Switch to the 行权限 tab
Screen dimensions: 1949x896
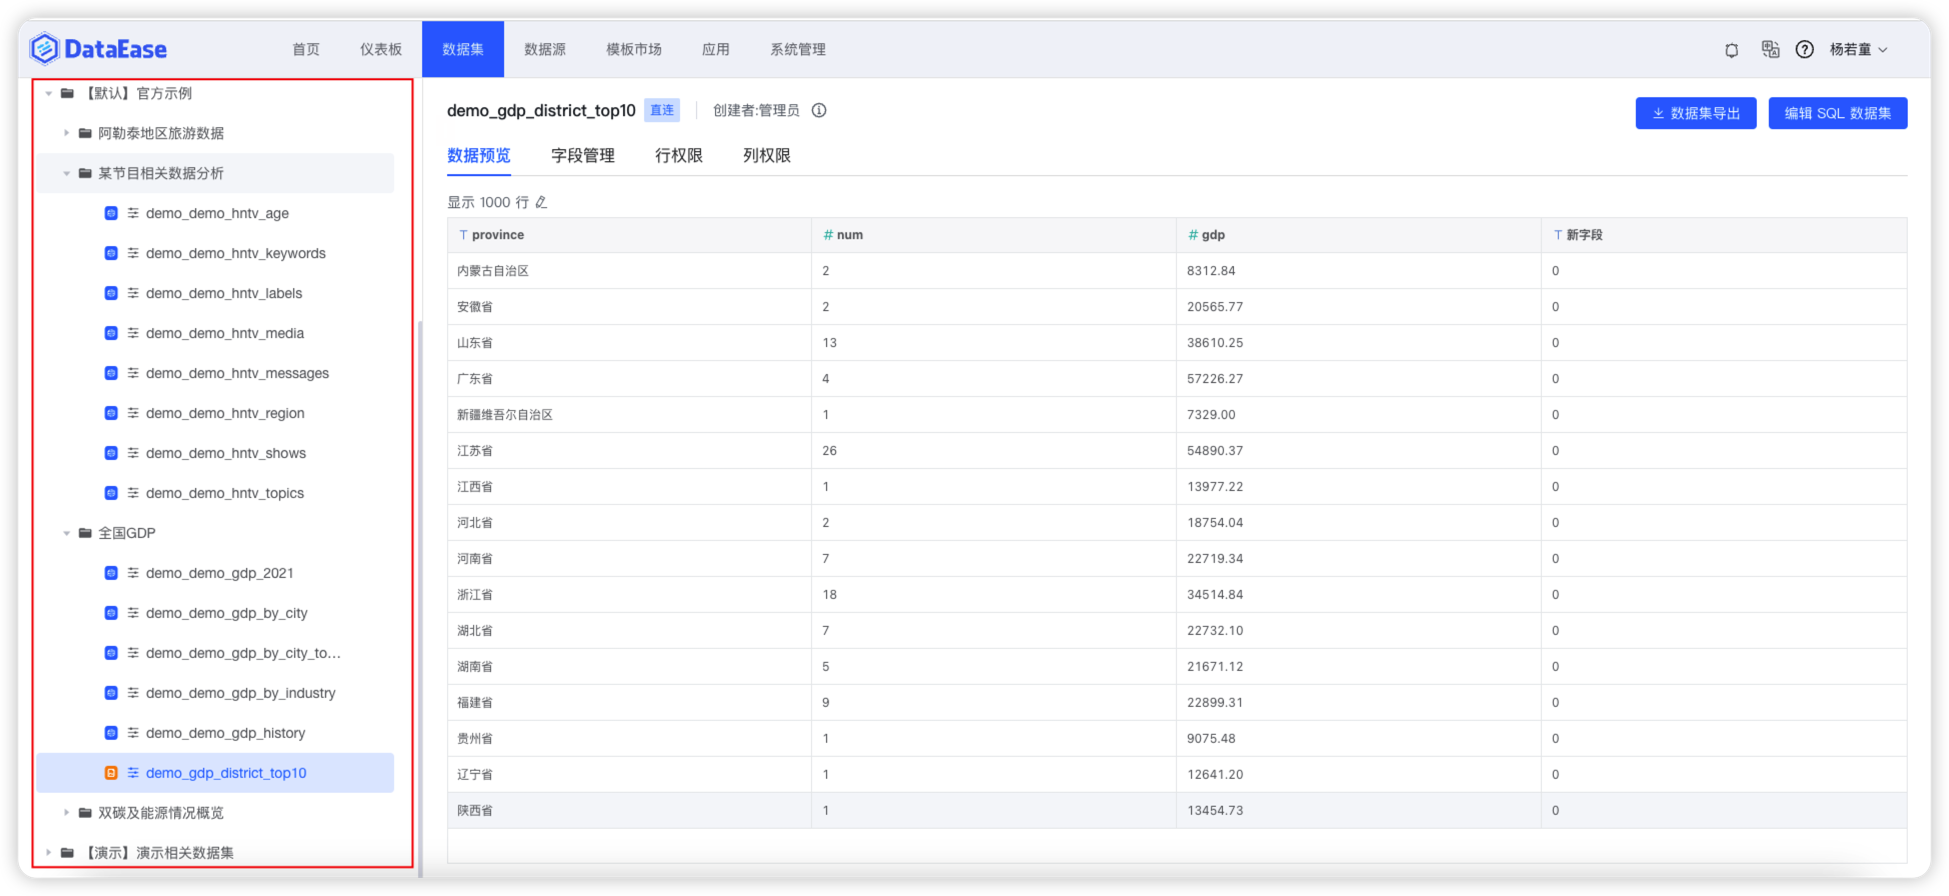click(x=679, y=155)
